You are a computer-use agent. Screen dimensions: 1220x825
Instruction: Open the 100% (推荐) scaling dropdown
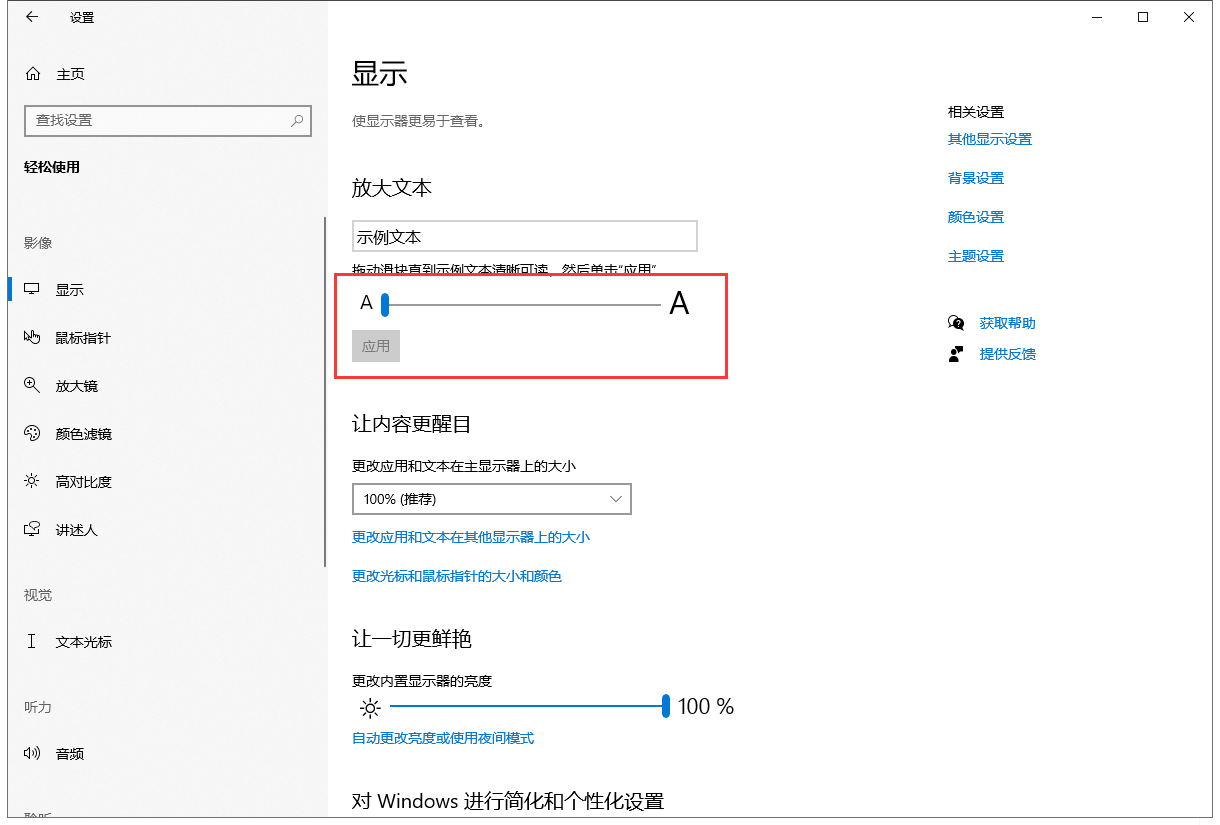(491, 498)
